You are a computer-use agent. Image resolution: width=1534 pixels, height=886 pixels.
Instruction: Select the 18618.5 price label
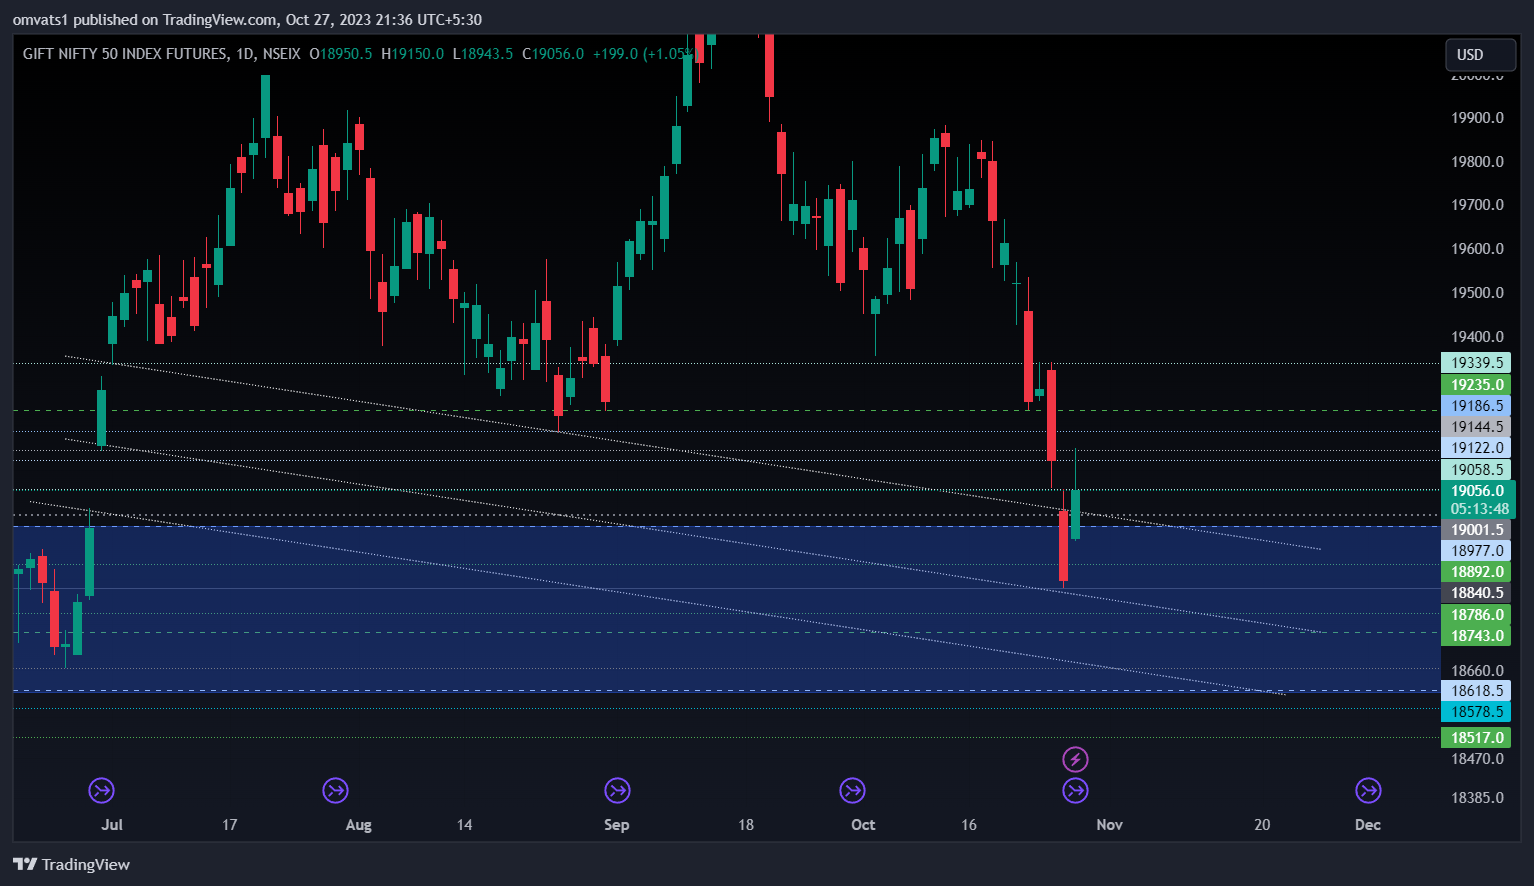click(1476, 691)
